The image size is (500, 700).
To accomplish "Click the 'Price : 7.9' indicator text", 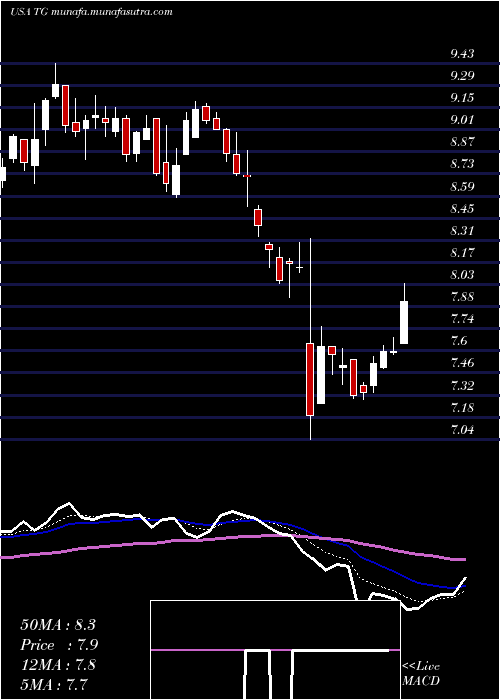I will (x=59, y=645).
